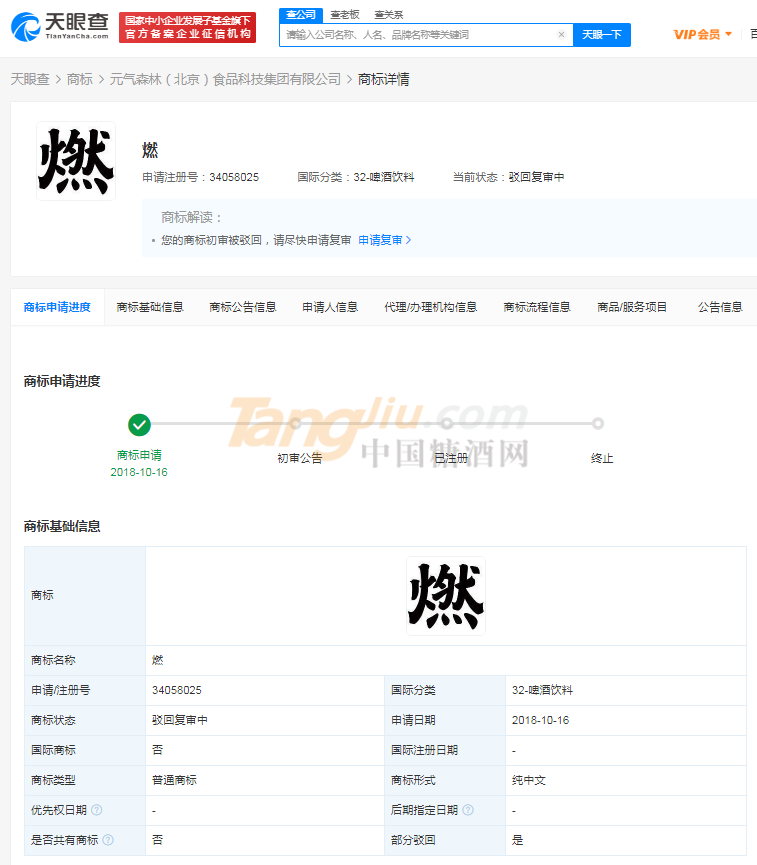The width and height of the screenshot is (757, 865).
Task: Click the 申请注册号:34058025 text in header
Action: click(200, 177)
